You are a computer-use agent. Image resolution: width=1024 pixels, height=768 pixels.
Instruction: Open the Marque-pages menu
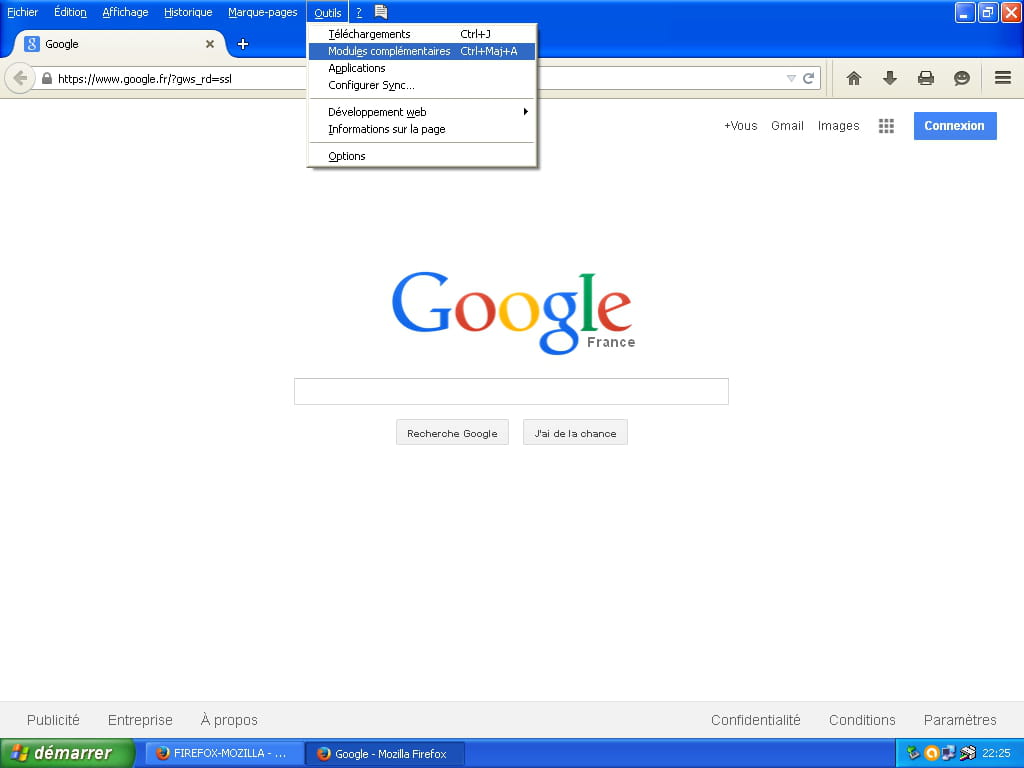point(262,12)
